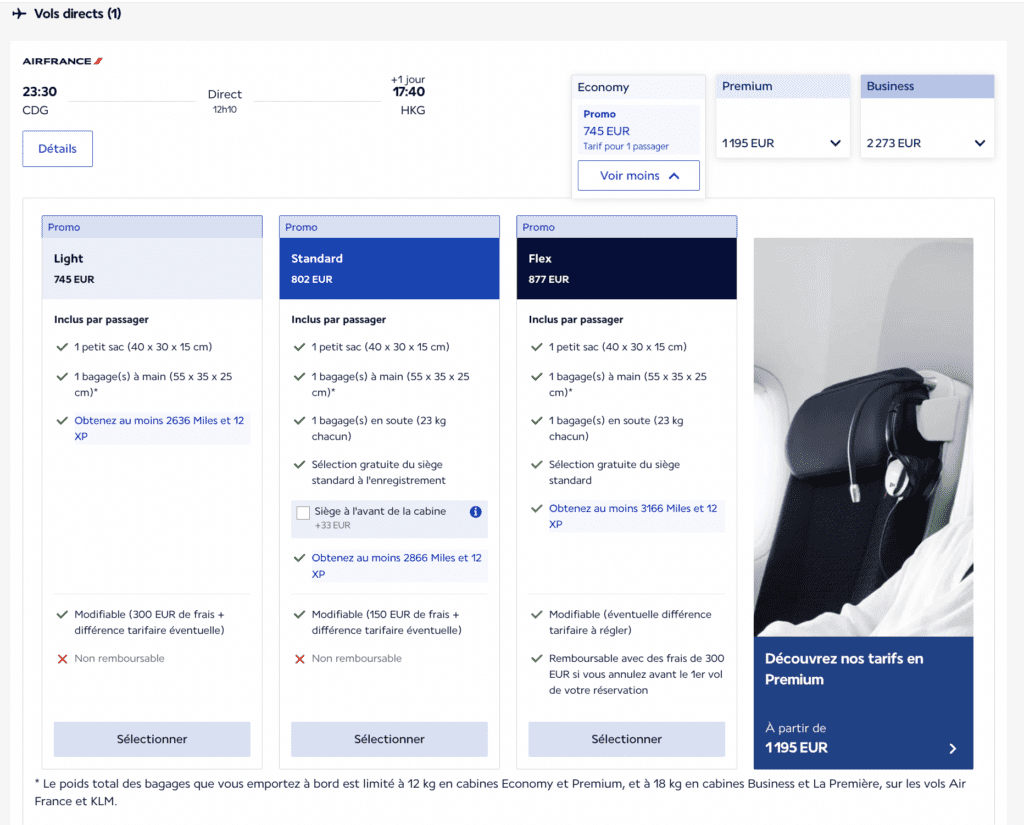Image resolution: width=1024 pixels, height=825 pixels.
Task: Click checkmark beside Flex Remboursable avec frais
Action: [x=537, y=658]
